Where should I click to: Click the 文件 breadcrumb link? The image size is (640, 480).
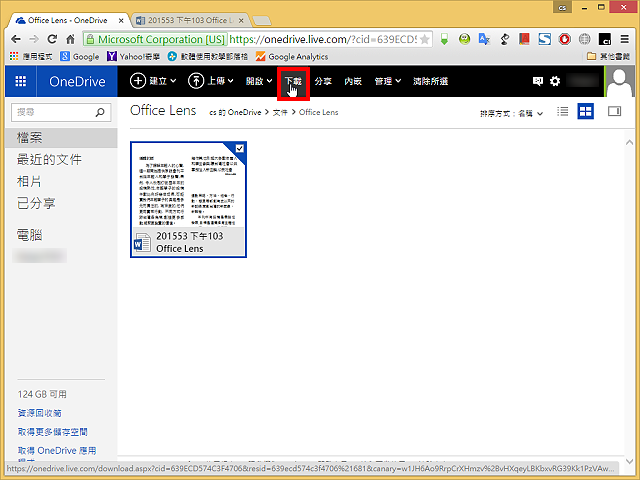[280, 112]
